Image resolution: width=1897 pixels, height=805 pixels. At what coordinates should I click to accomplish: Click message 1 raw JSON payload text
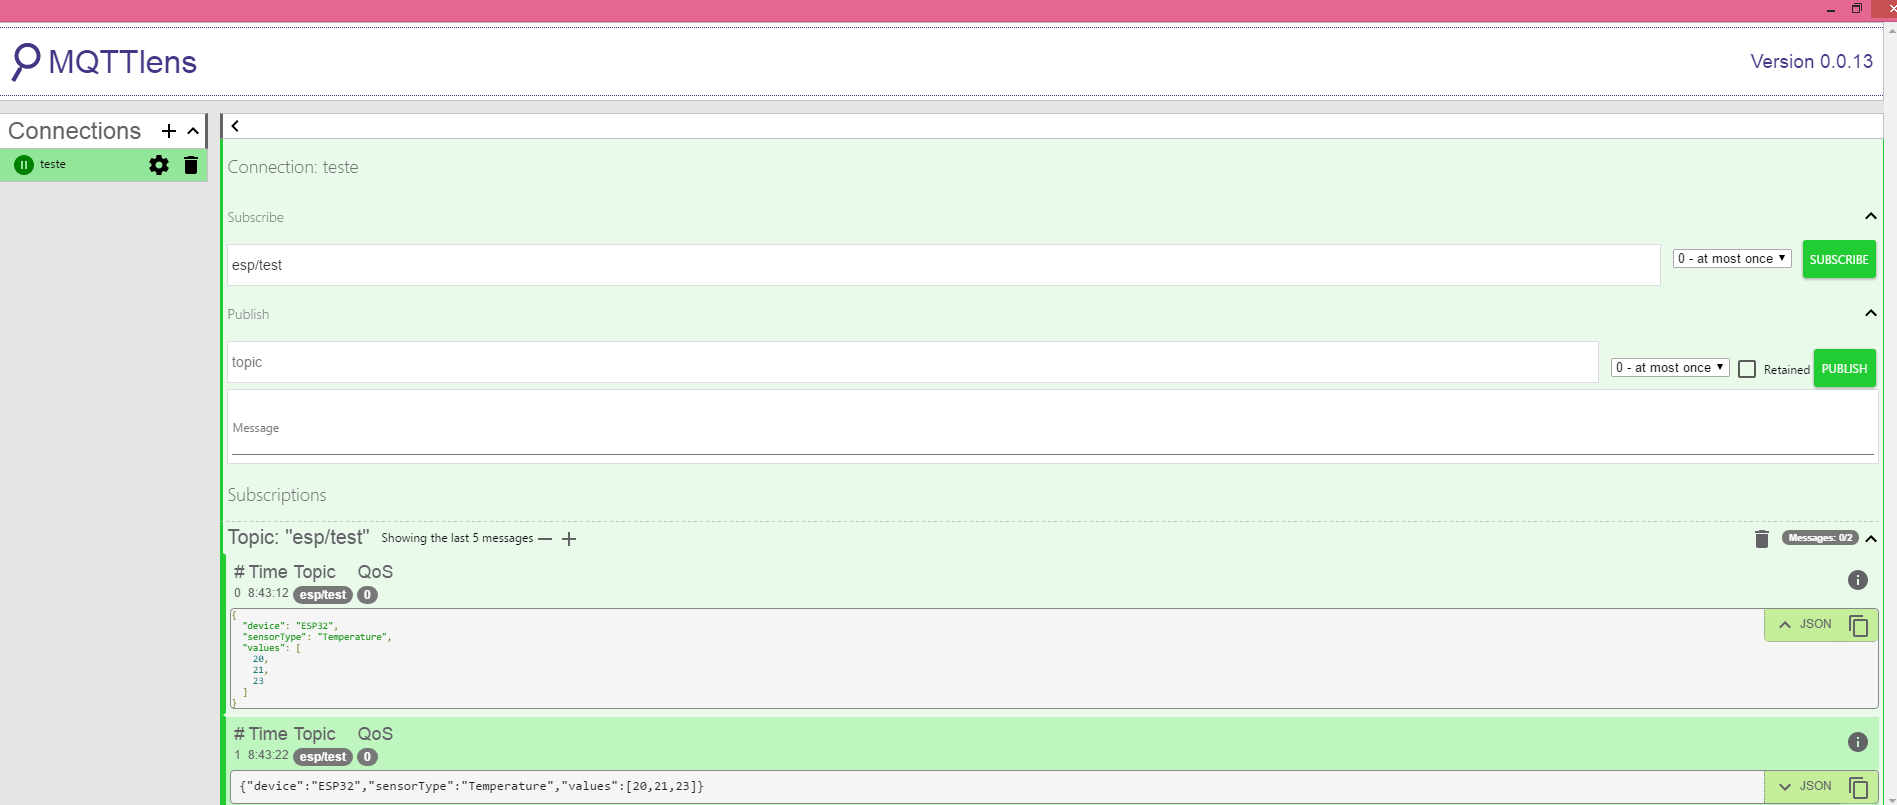472,786
